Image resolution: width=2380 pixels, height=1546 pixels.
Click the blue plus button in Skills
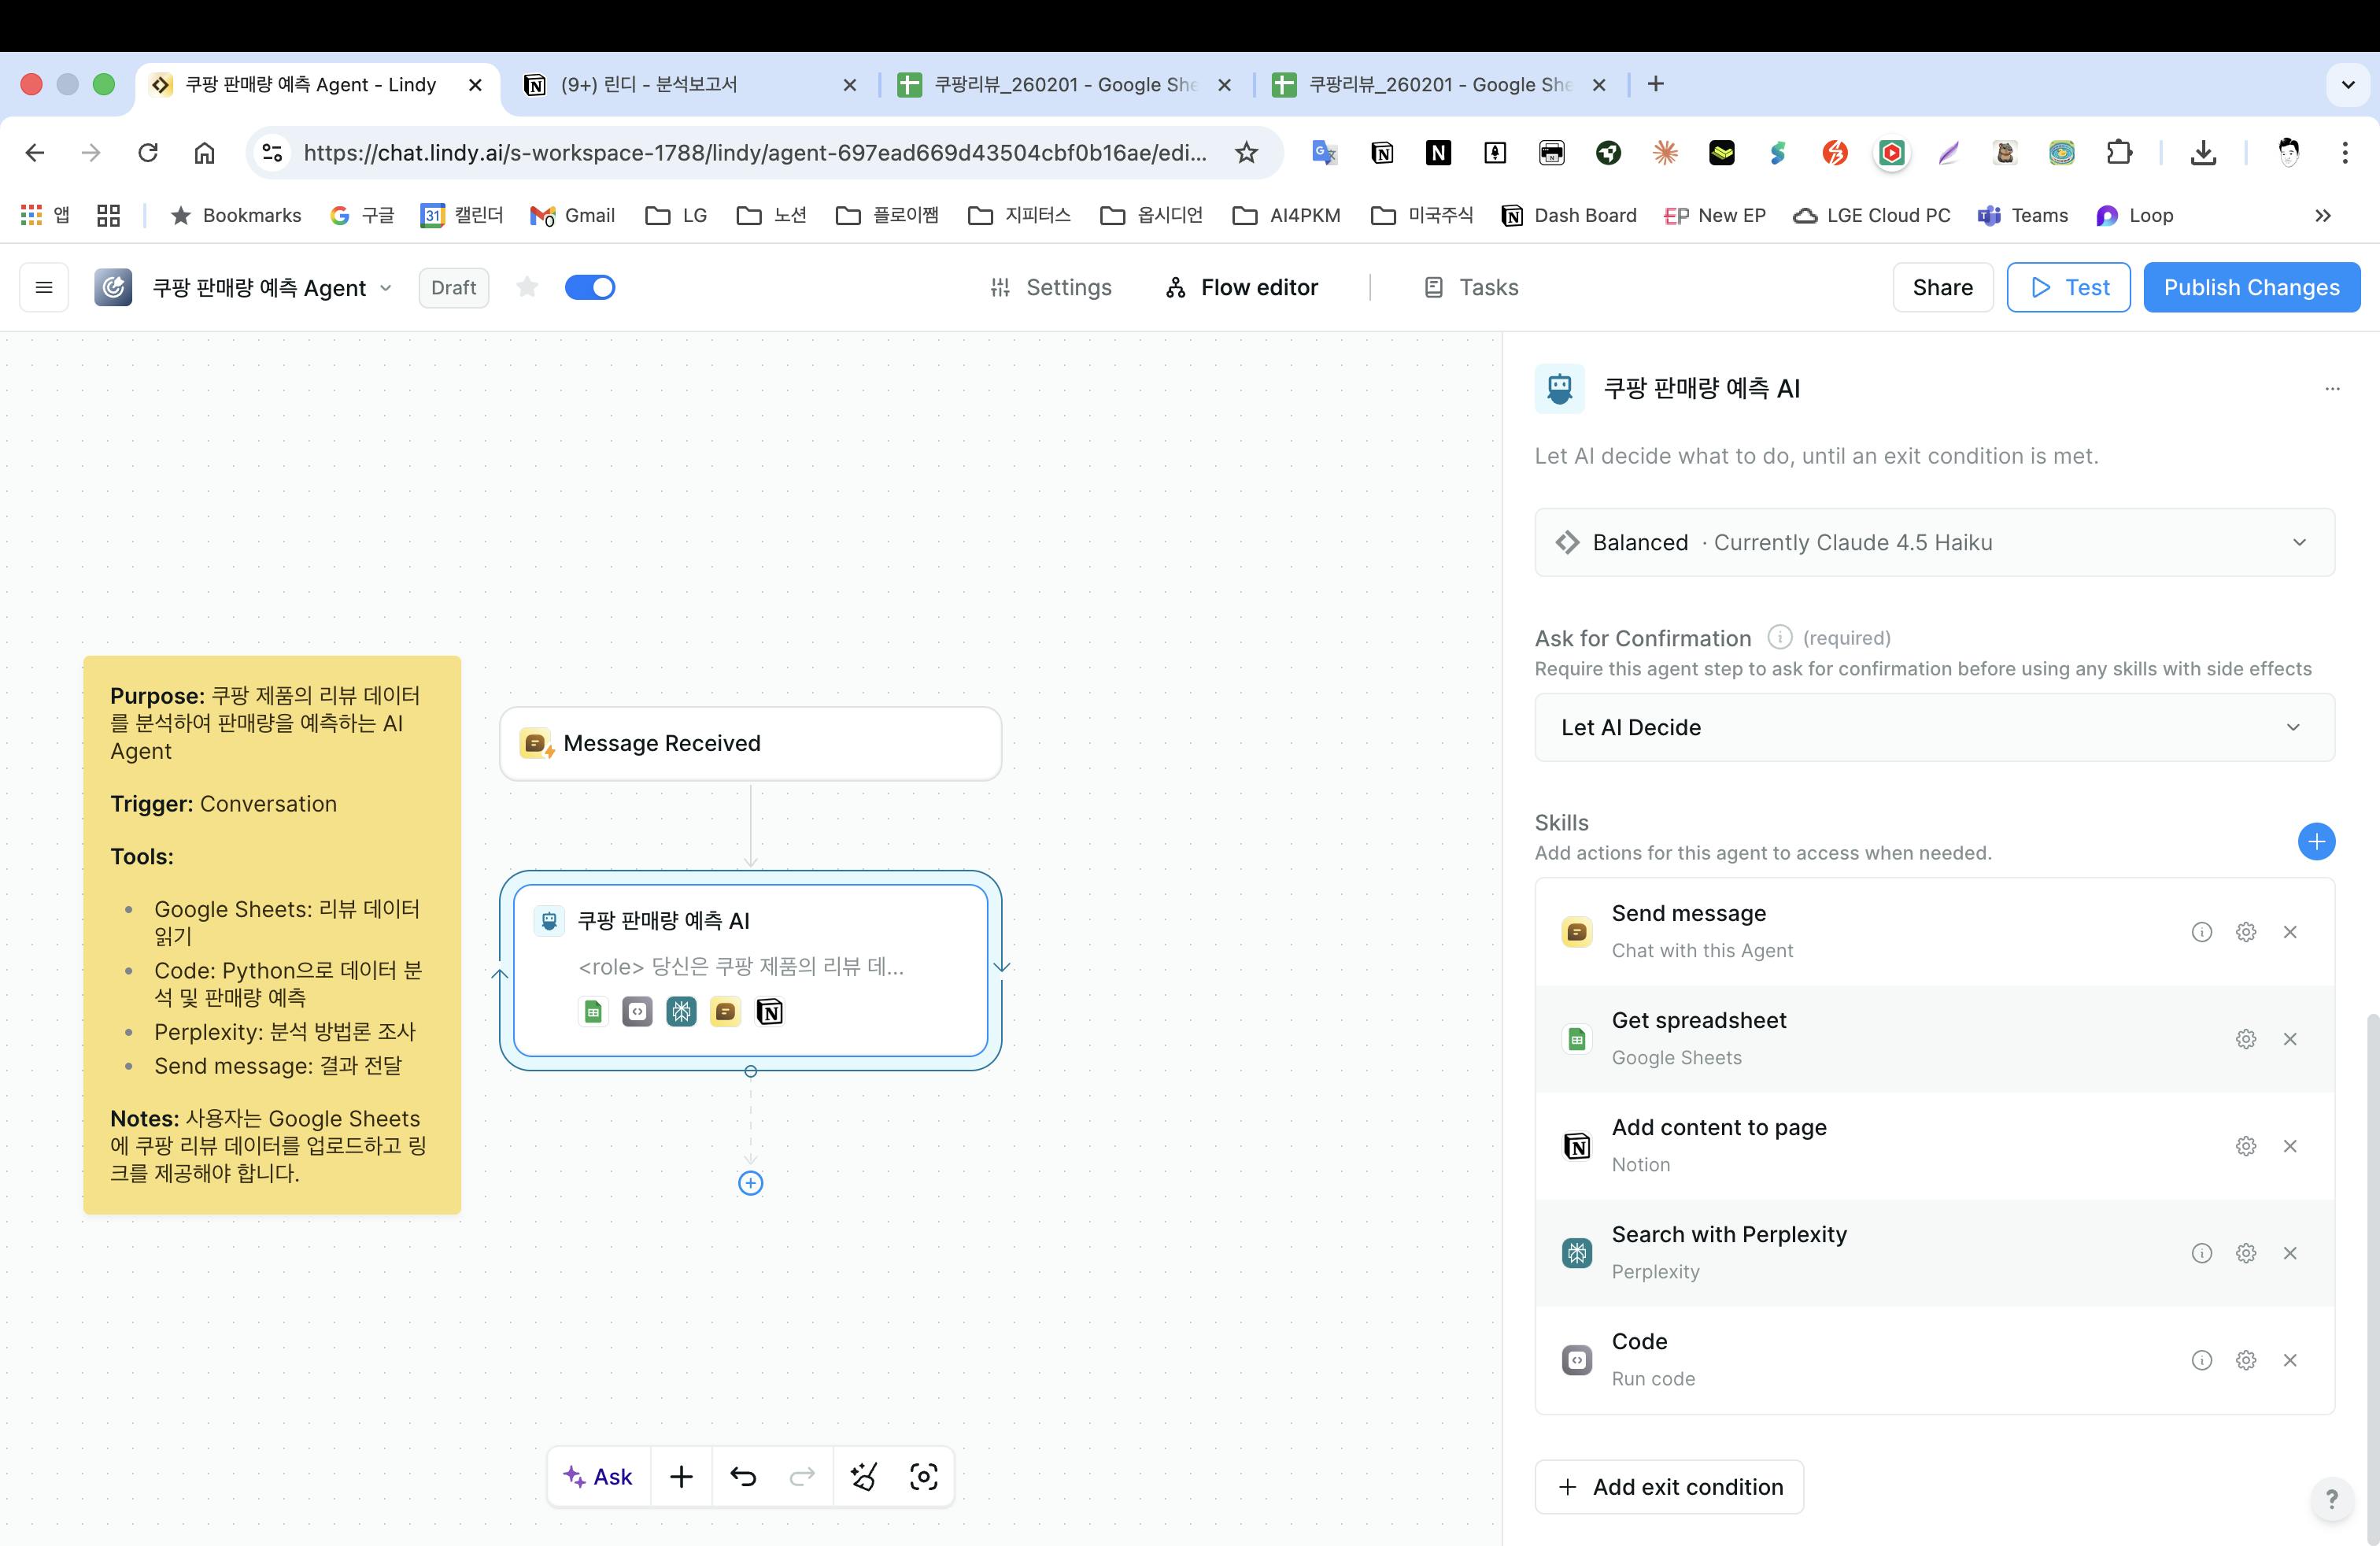2316,841
